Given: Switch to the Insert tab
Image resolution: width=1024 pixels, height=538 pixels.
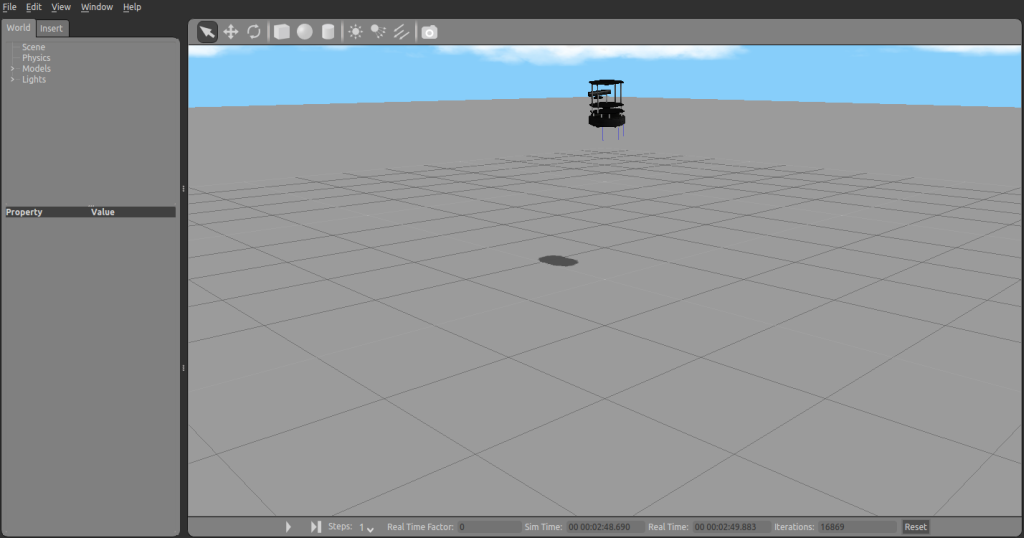Looking at the screenshot, I should pos(52,28).
